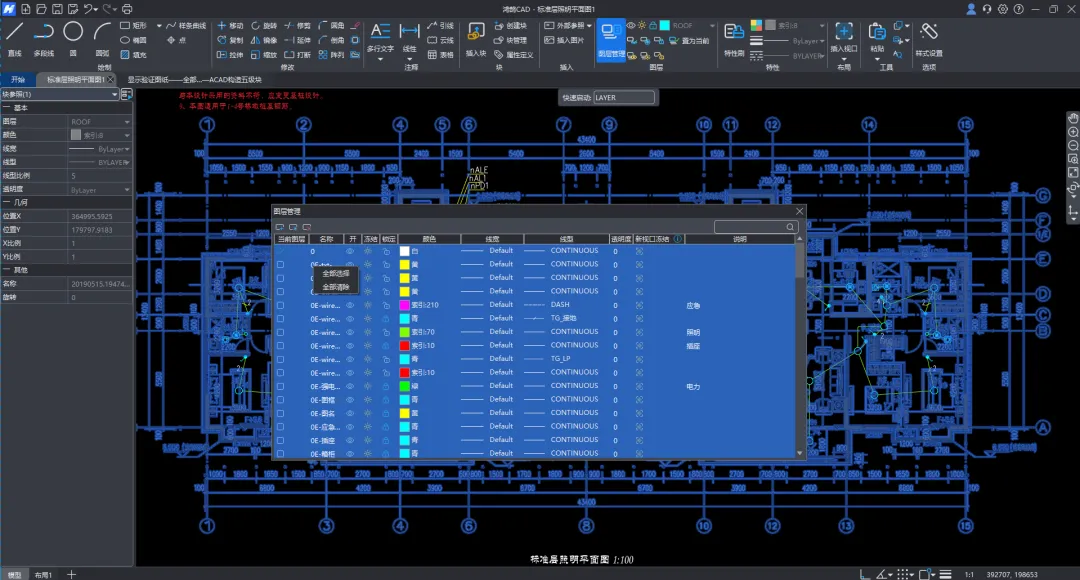Choose 全部选择 in context menu
Image resolution: width=1080 pixels, height=580 pixels.
coord(335,273)
